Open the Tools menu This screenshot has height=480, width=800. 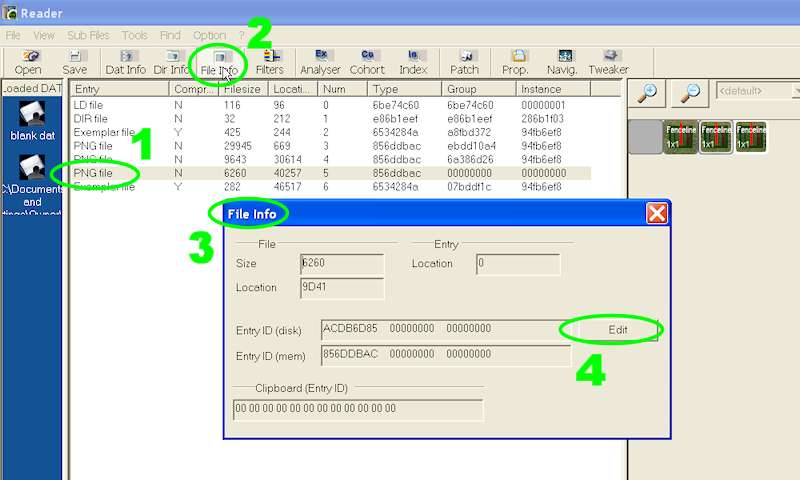click(135, 35)
